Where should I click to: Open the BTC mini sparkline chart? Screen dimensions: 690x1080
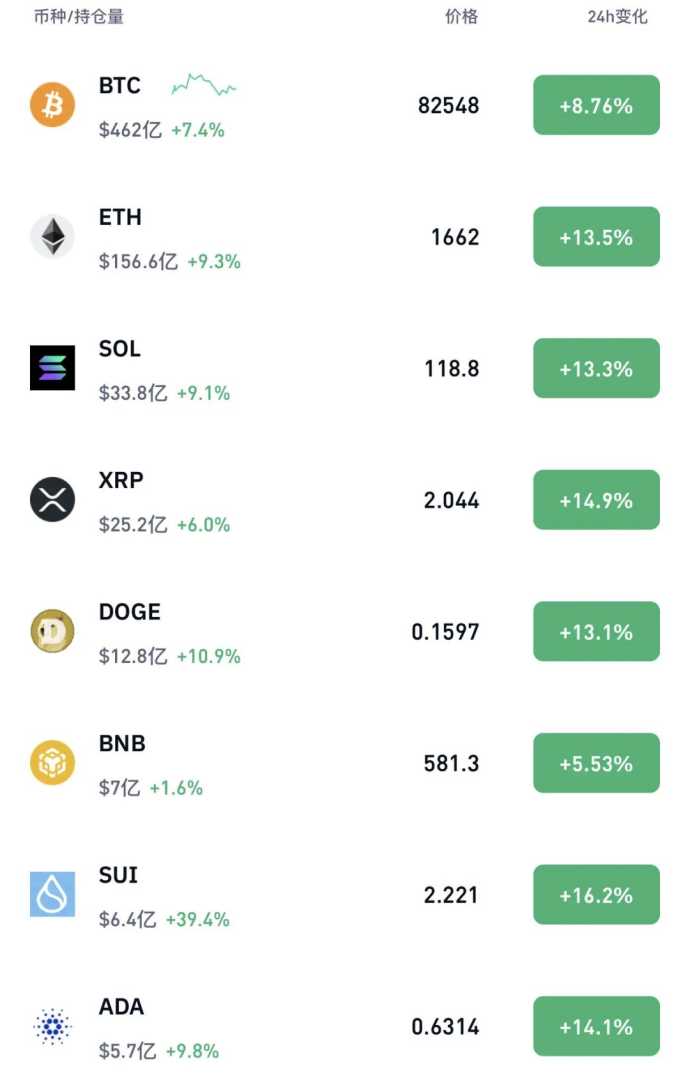pyautogui.click(x=204, y=86)
